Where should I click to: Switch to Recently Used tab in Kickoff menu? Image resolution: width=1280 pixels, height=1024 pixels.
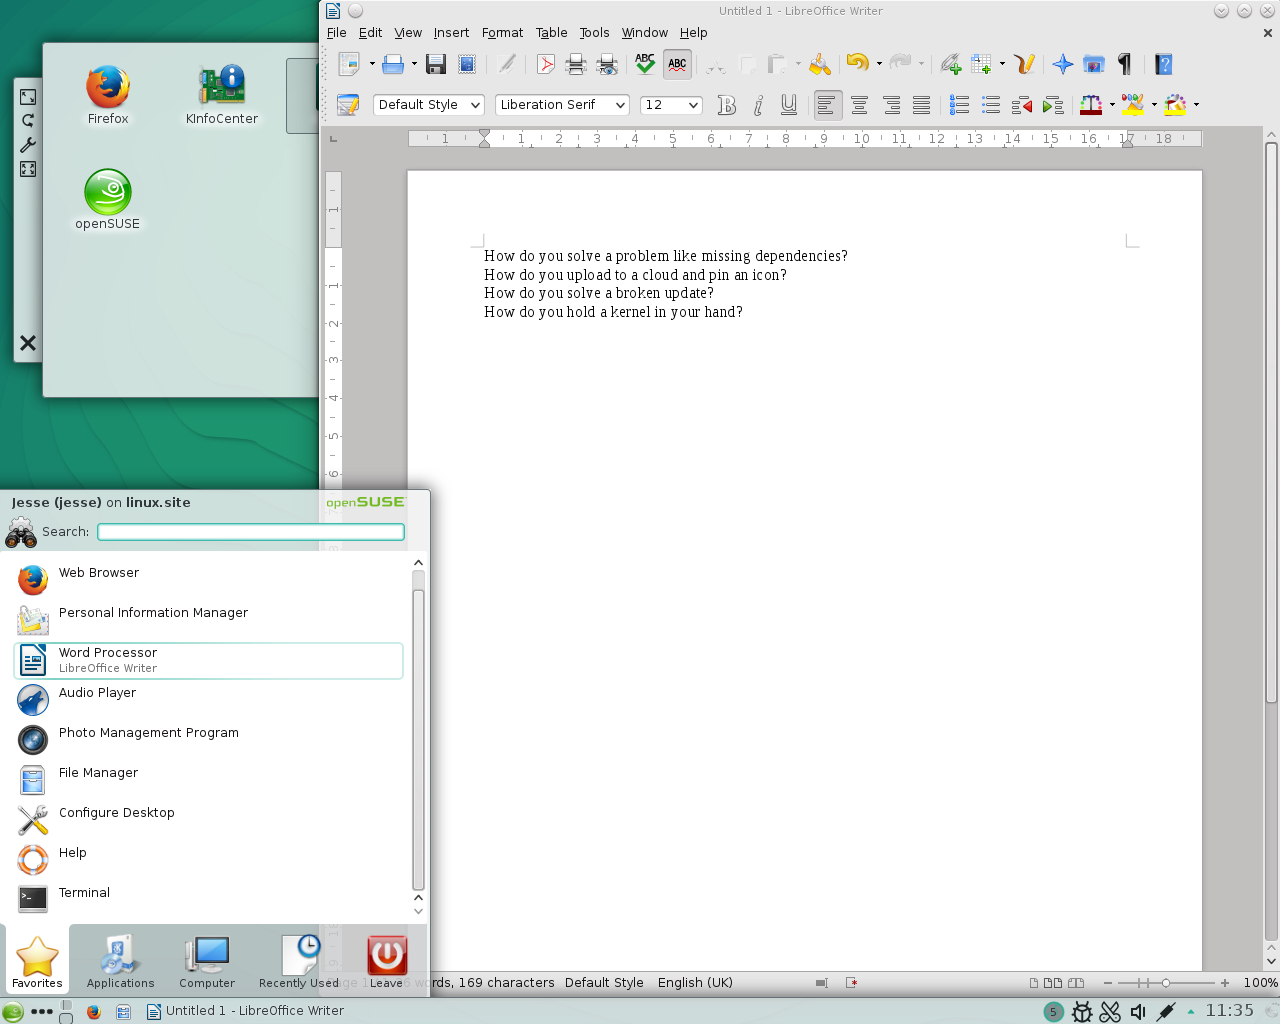[299, 961]
